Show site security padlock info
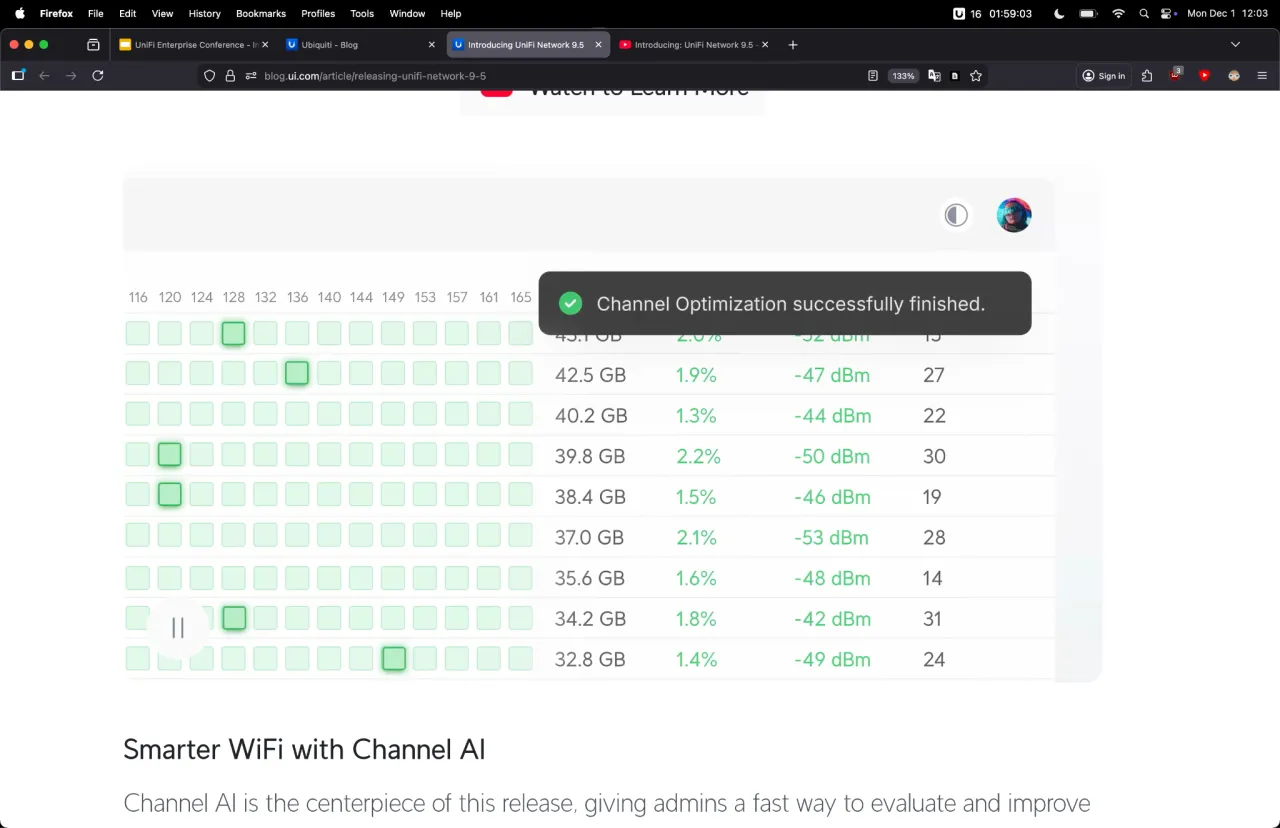Image resolution: width=1280 pixels, height=828 pixels. (x=230, y=75)
